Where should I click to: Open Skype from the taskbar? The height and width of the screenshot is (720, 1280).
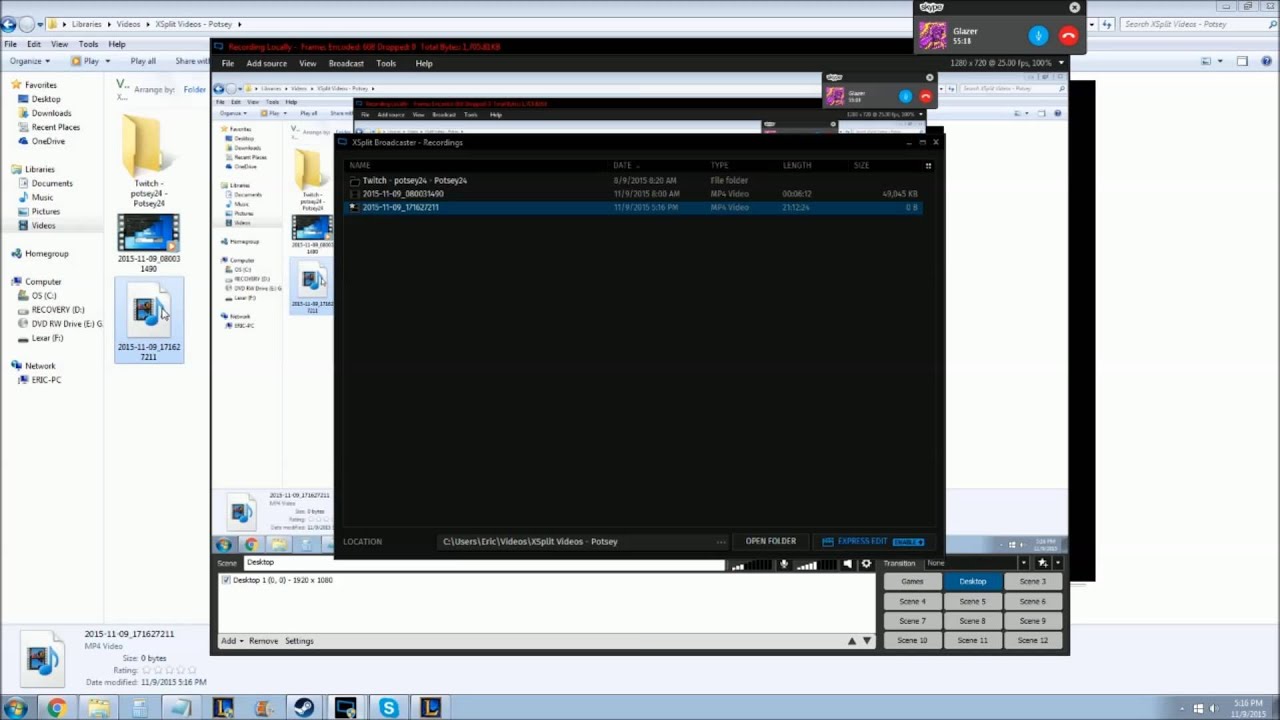(388, 708)
